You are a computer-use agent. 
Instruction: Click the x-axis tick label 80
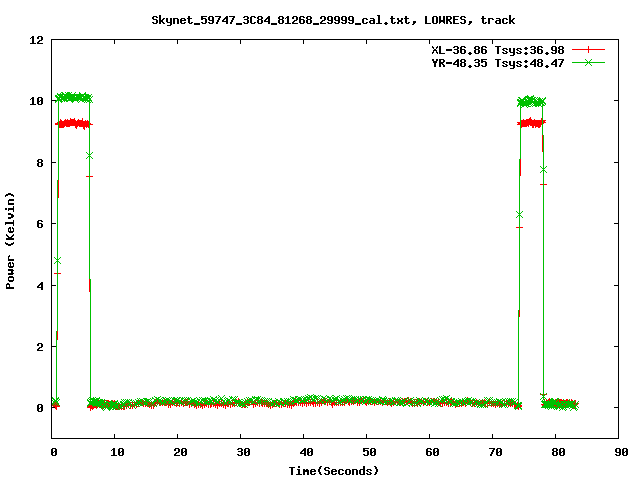point(558,452)
